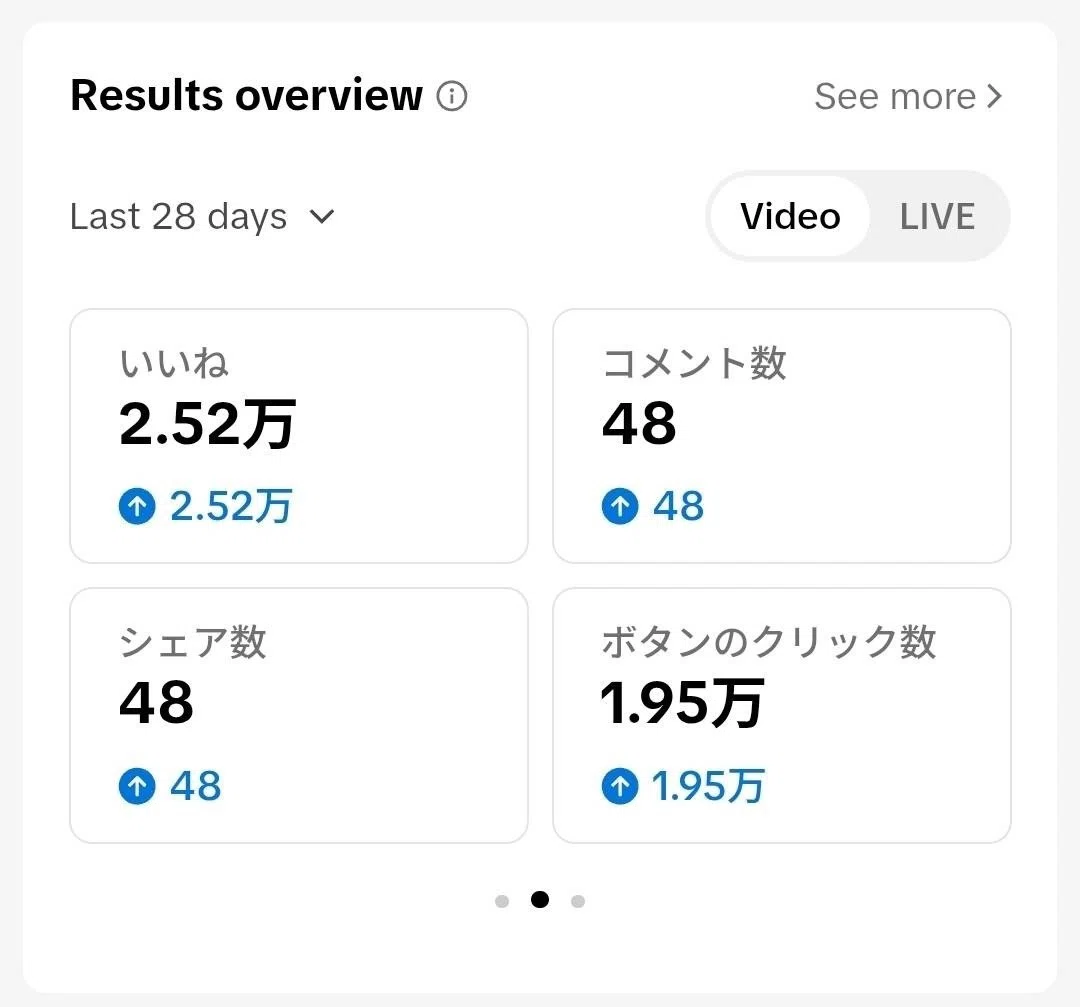
Task: Open the See more link
Action: click(x=908, y=96)
